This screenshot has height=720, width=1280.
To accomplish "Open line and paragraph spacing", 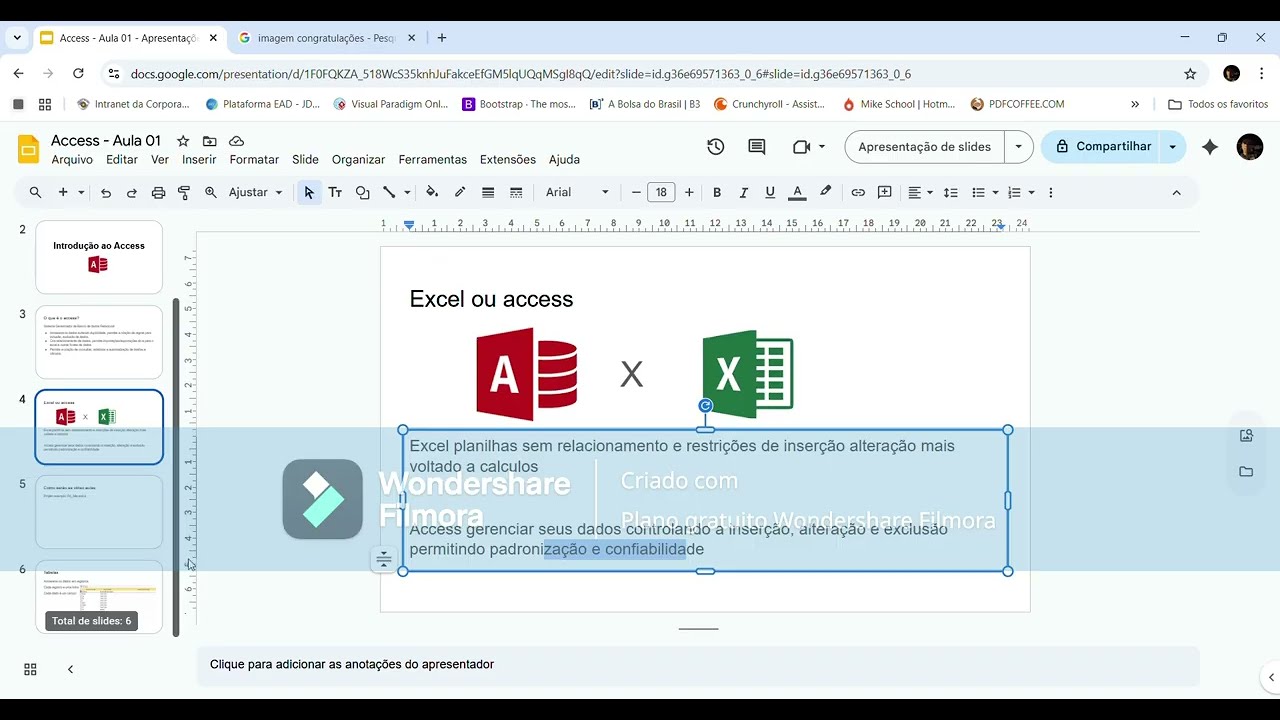I will point(951,192).
